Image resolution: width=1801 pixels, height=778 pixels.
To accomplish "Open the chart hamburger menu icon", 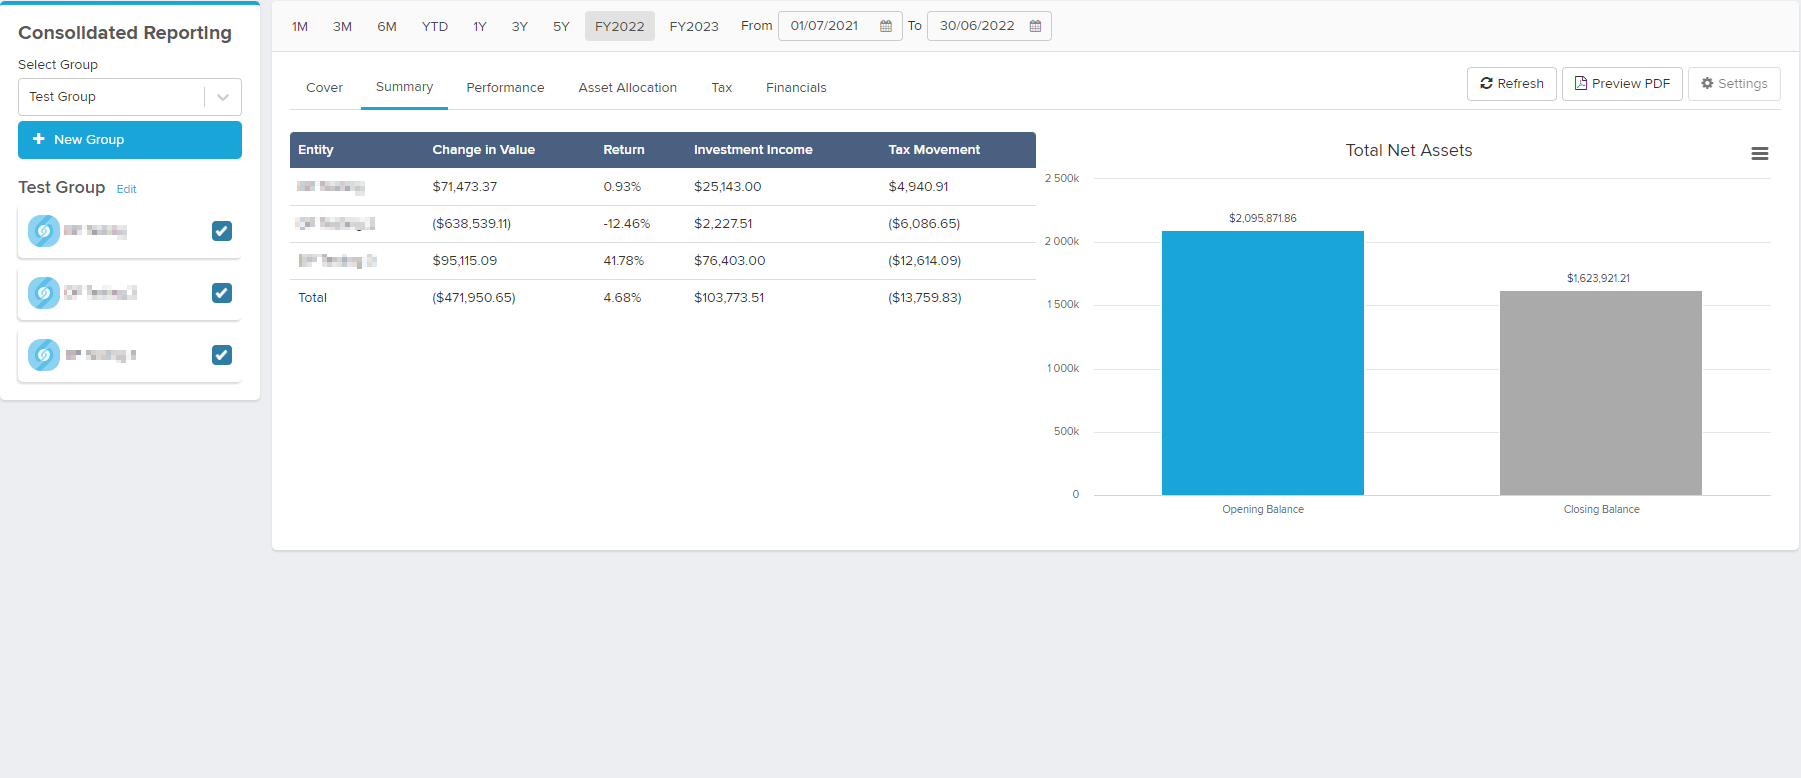I will coord(1760,153).
